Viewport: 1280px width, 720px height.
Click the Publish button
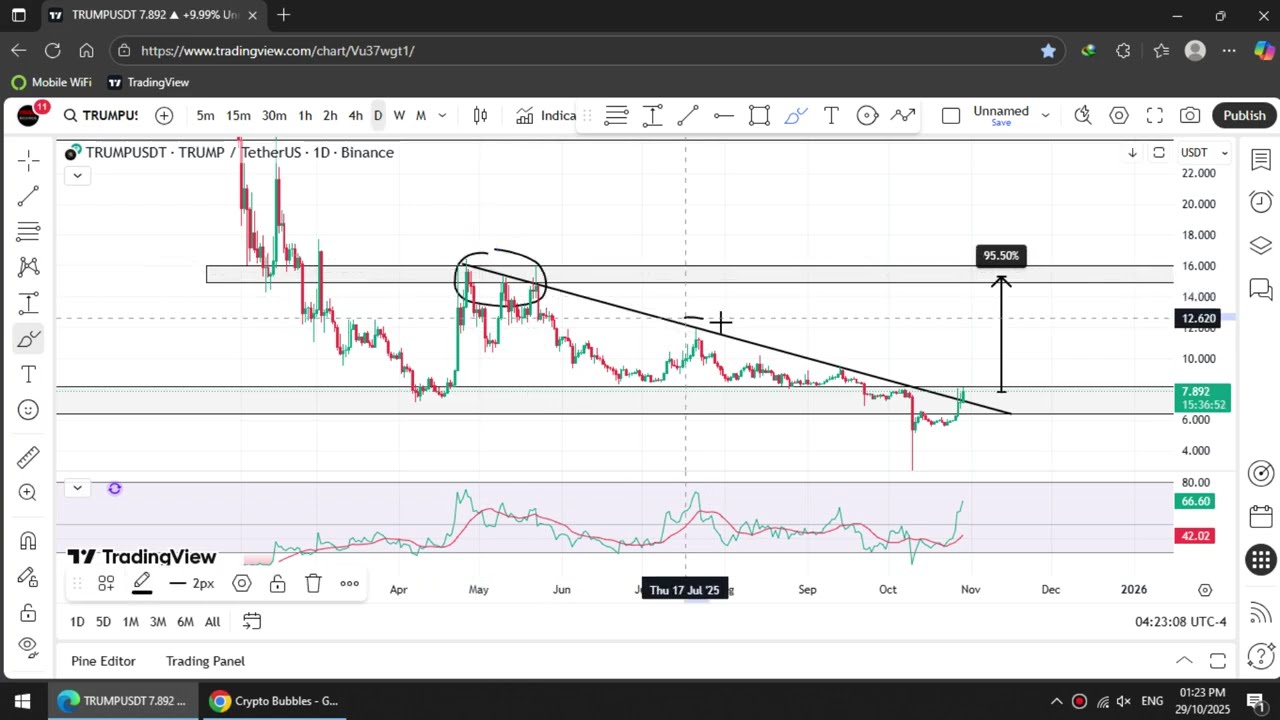[x=1244, y=115]
